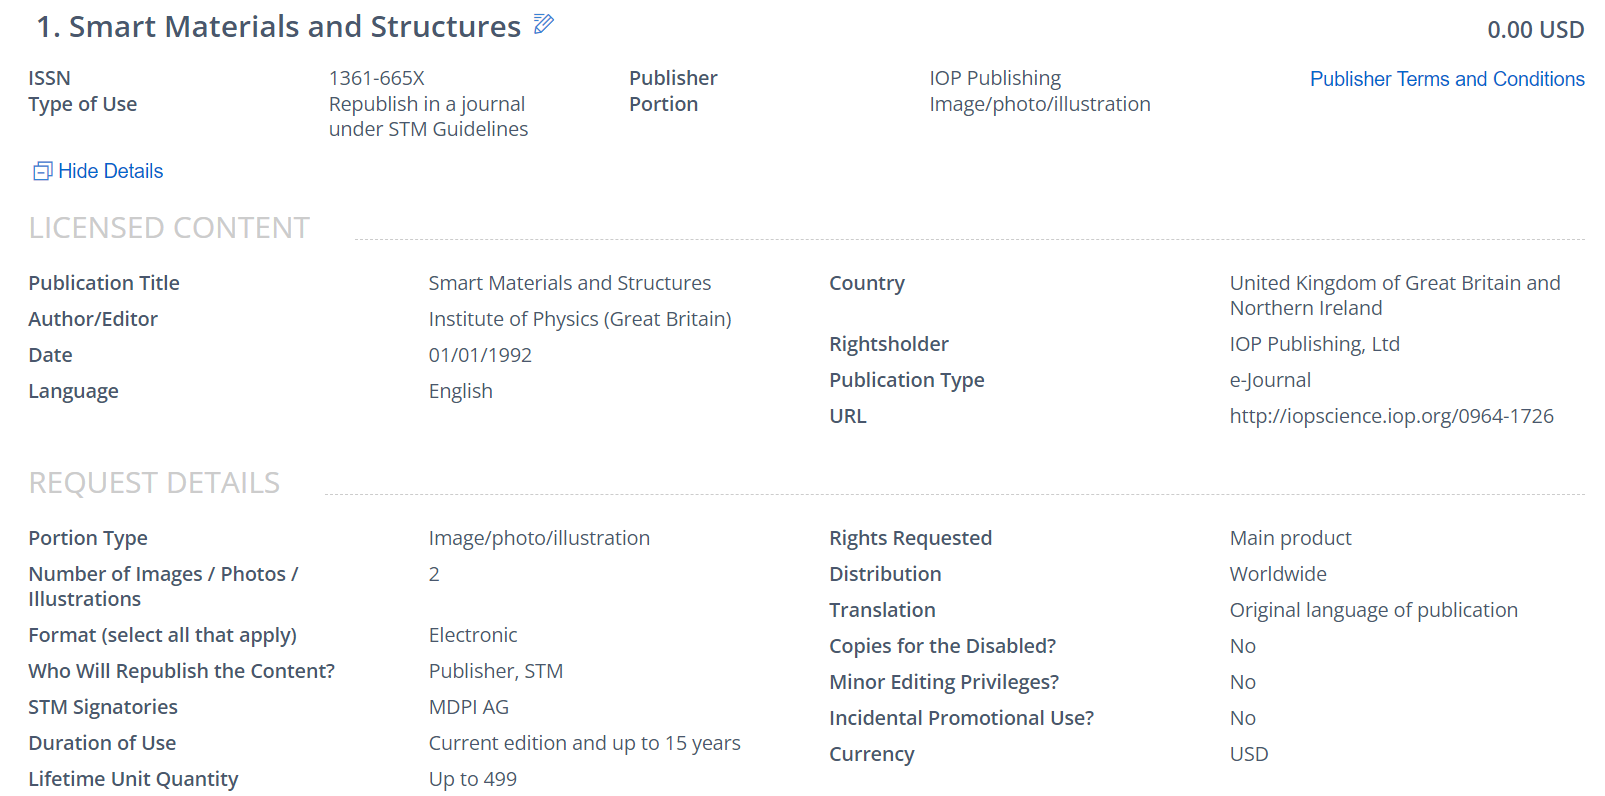Image resolution: width=1605 pixels, height=796 pixels.
Task: Click the IOP Publishing, Ltd rightsholder value
Action: pyautogui.click(x=1314, y=344)
